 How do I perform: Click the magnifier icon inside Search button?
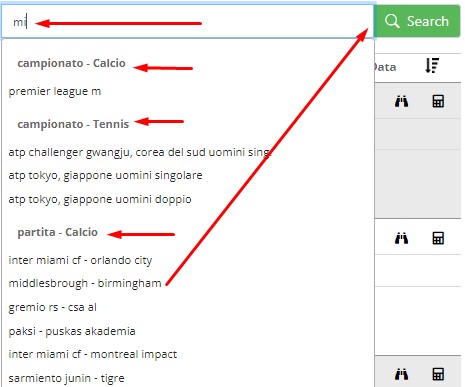point(392,21)
